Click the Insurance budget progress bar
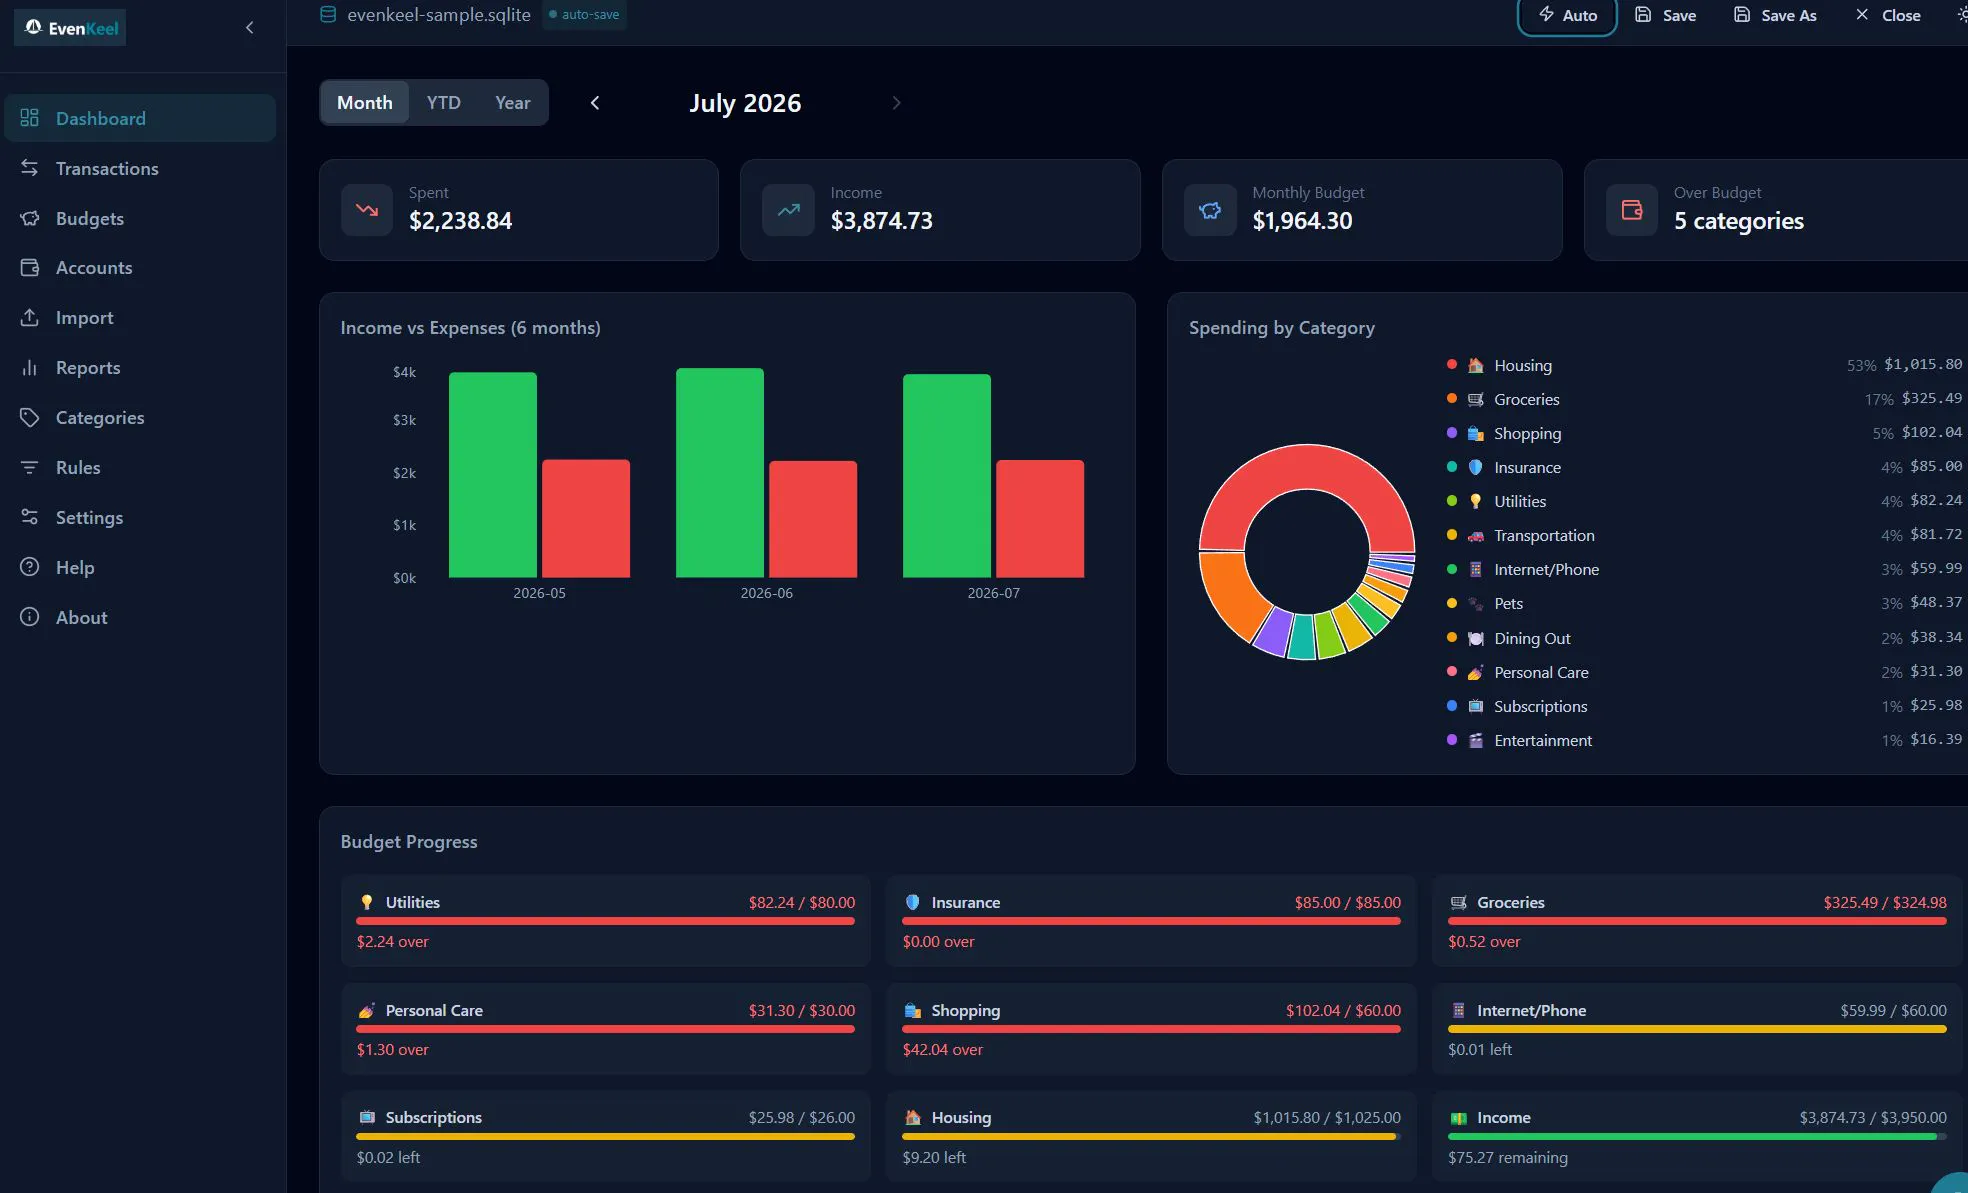The width and height of the screenshot is (1968, 1193). [1151, 921]
